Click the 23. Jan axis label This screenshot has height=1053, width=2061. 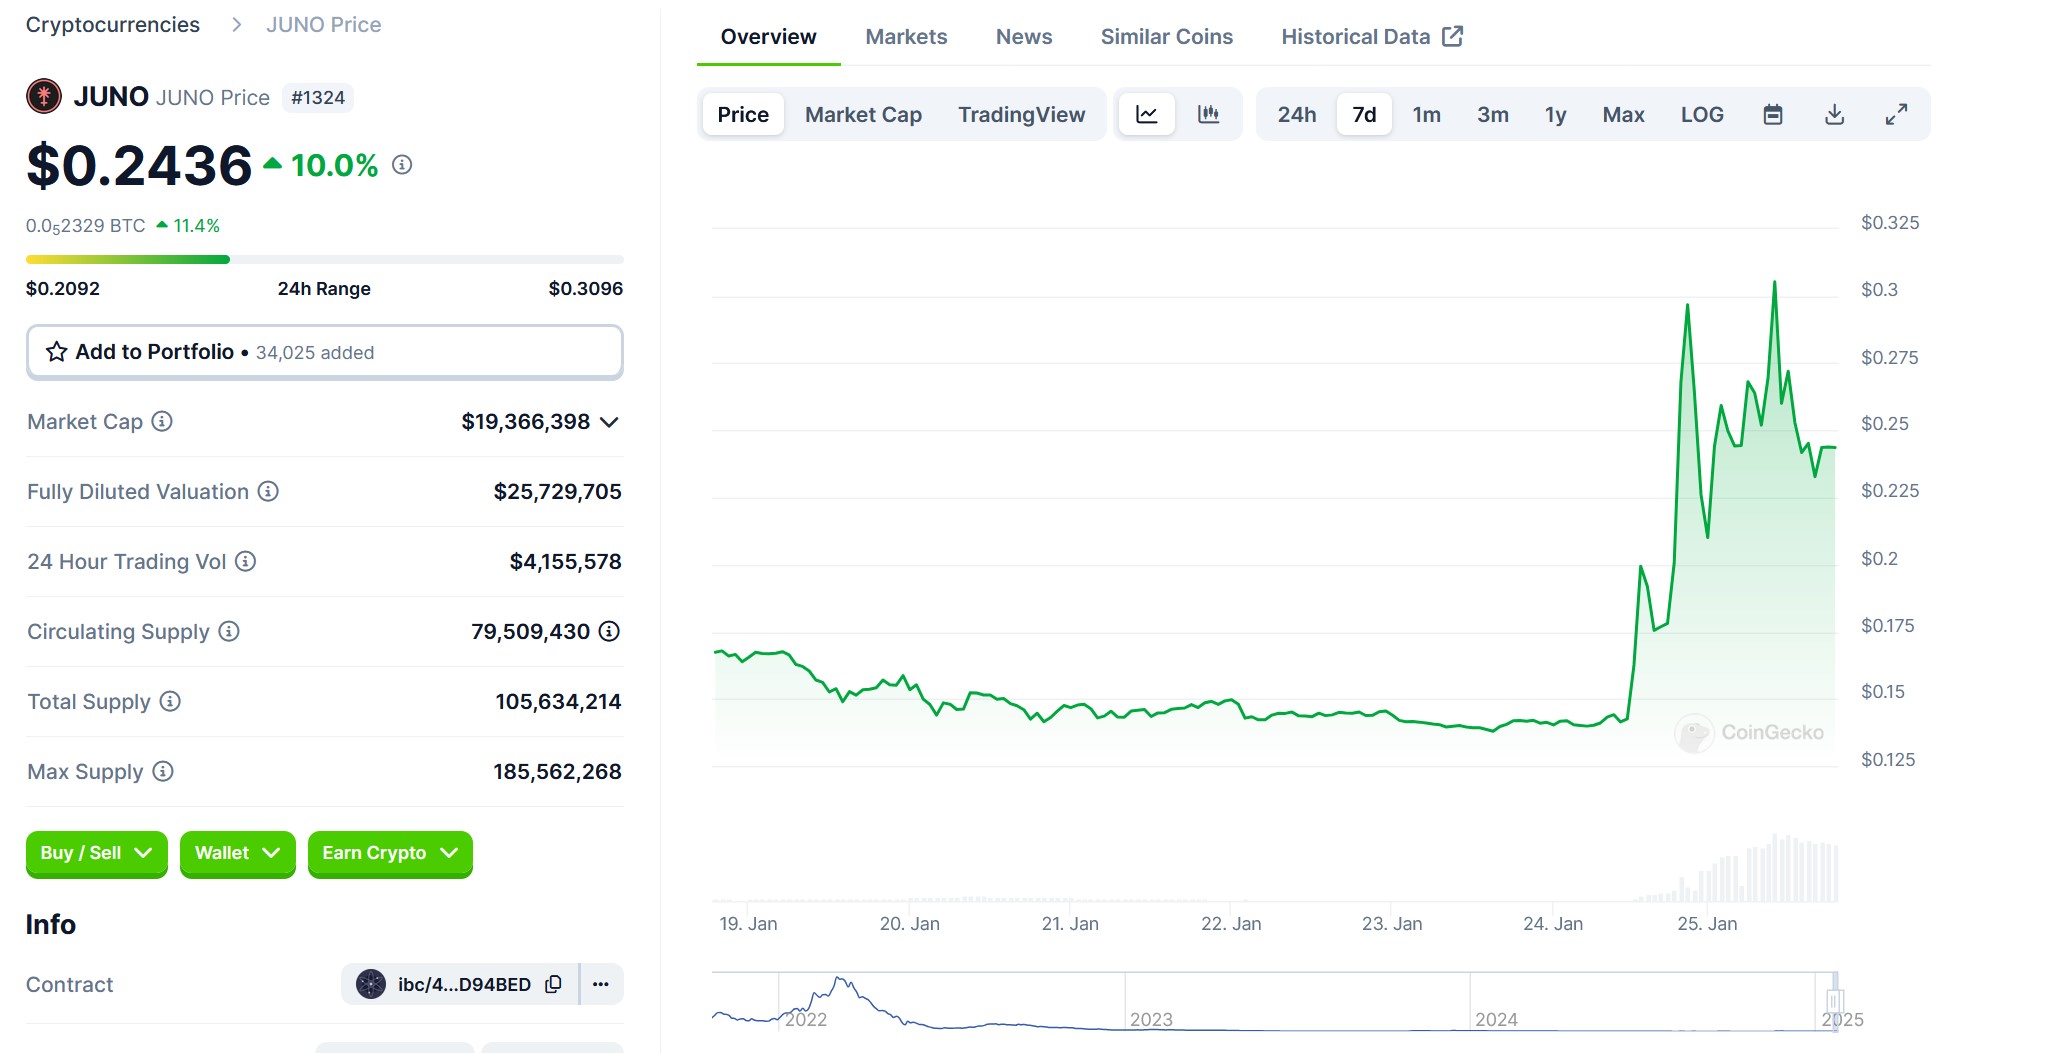point(1392,923)
